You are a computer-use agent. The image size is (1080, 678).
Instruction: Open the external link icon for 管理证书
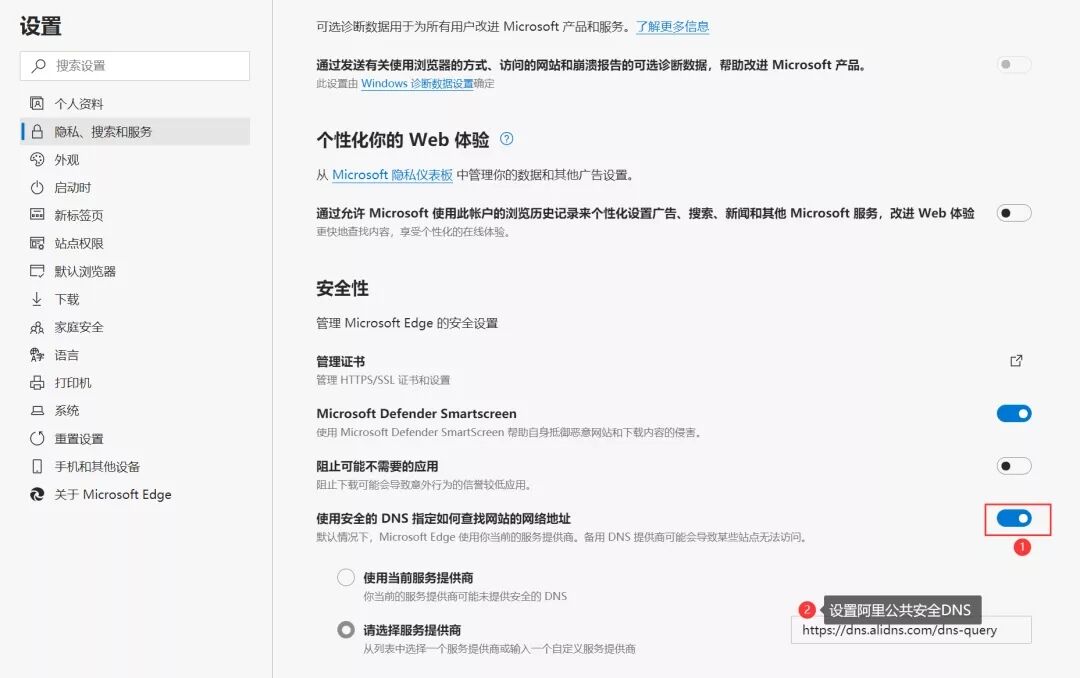tap(1016, 361)
